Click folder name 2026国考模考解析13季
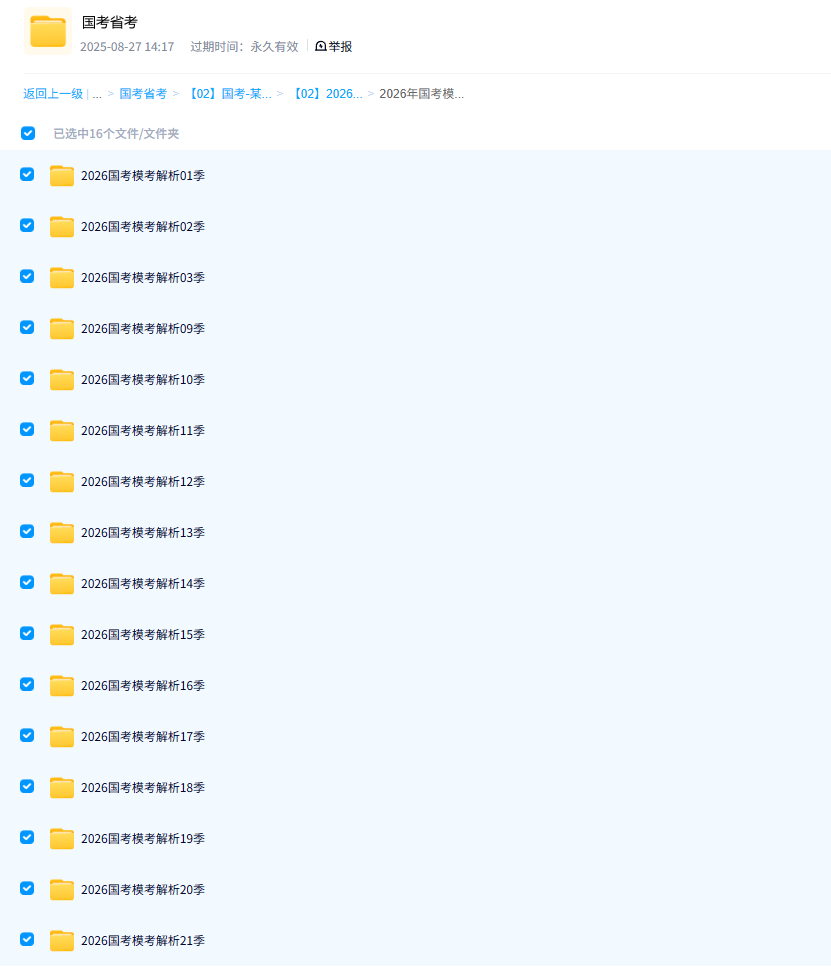 143,533
